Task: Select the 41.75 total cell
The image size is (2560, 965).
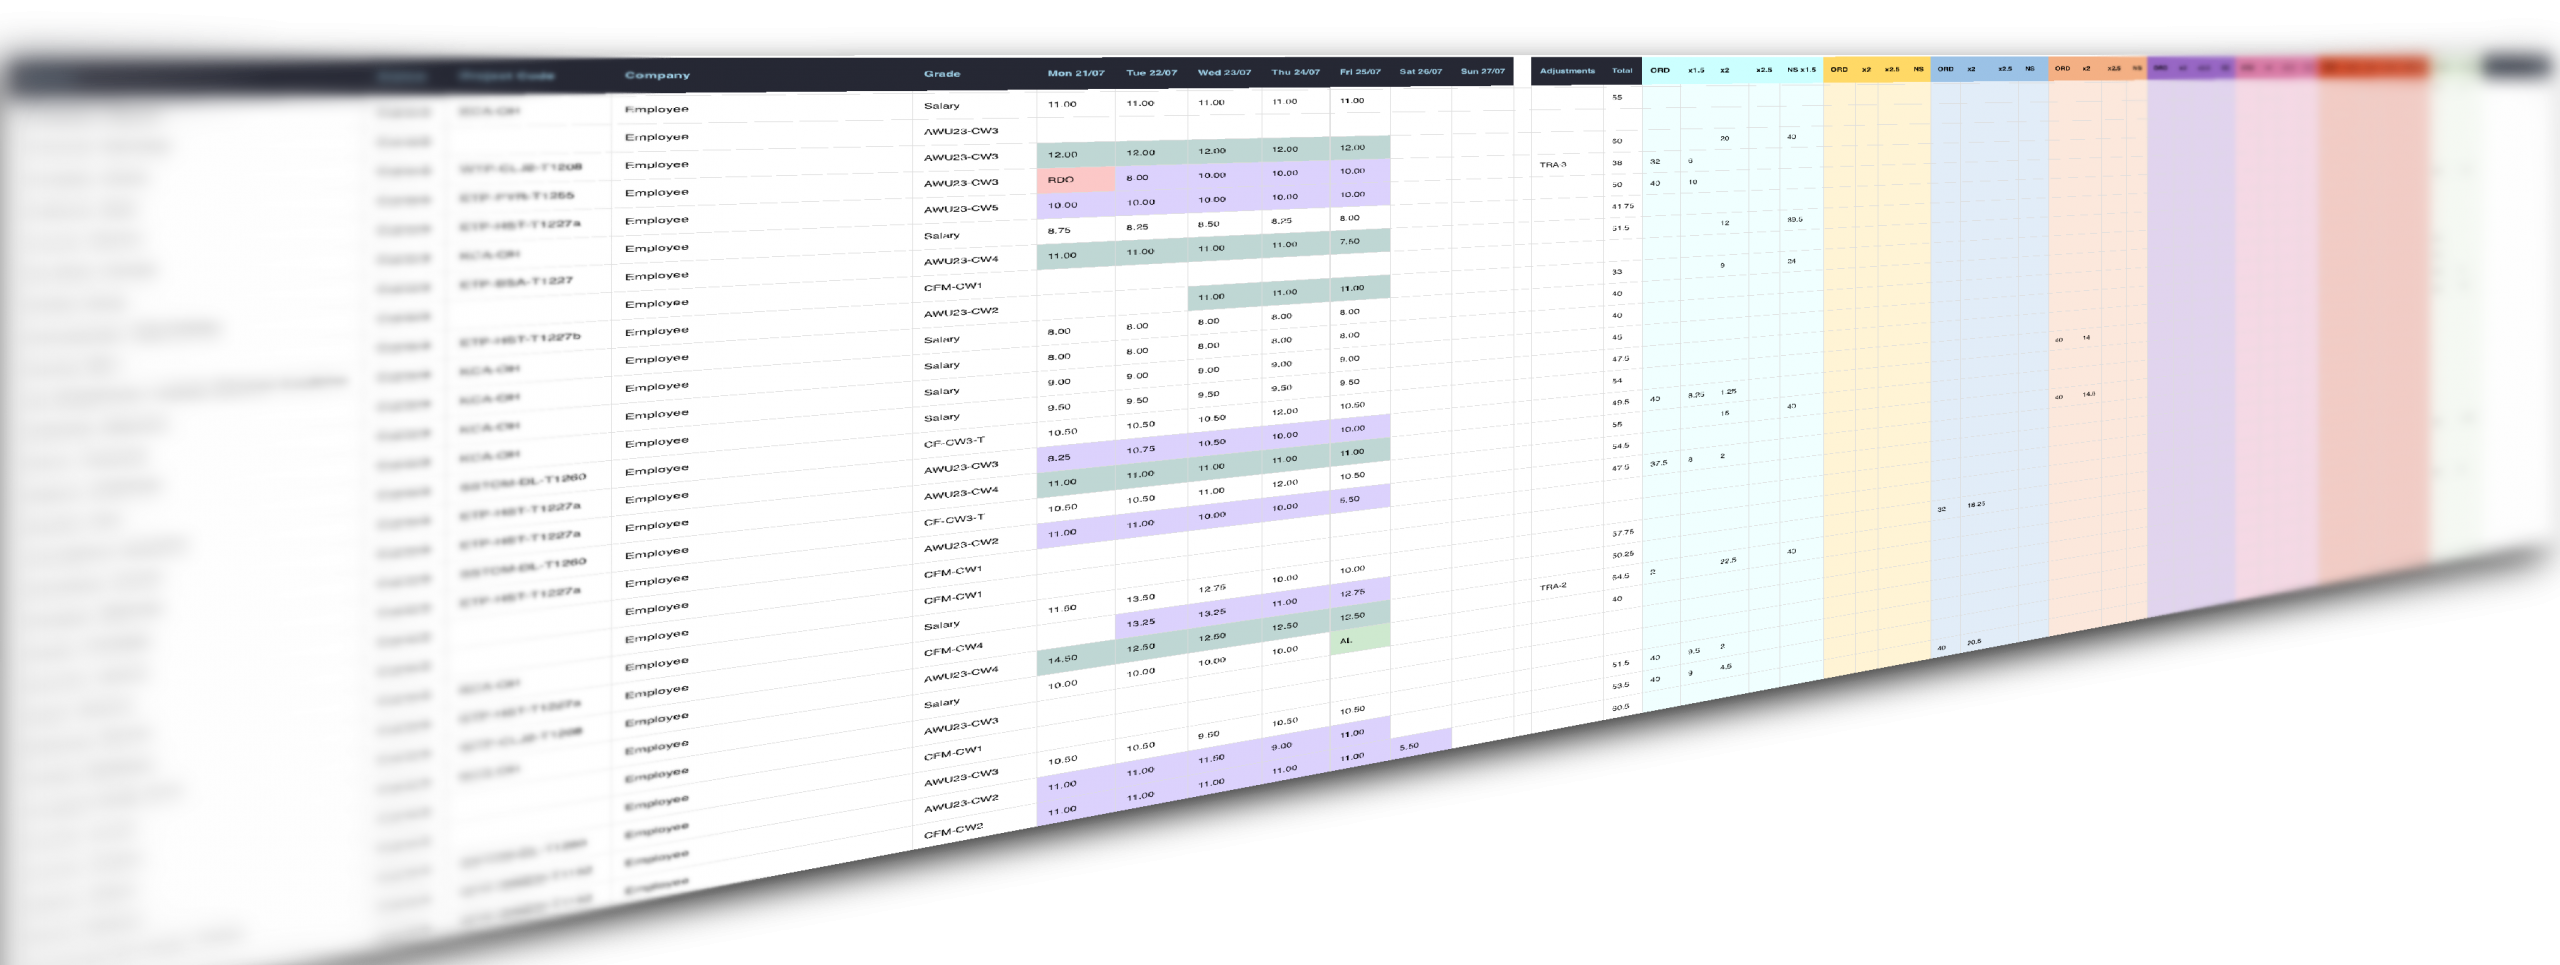Action: point(1622,206)
